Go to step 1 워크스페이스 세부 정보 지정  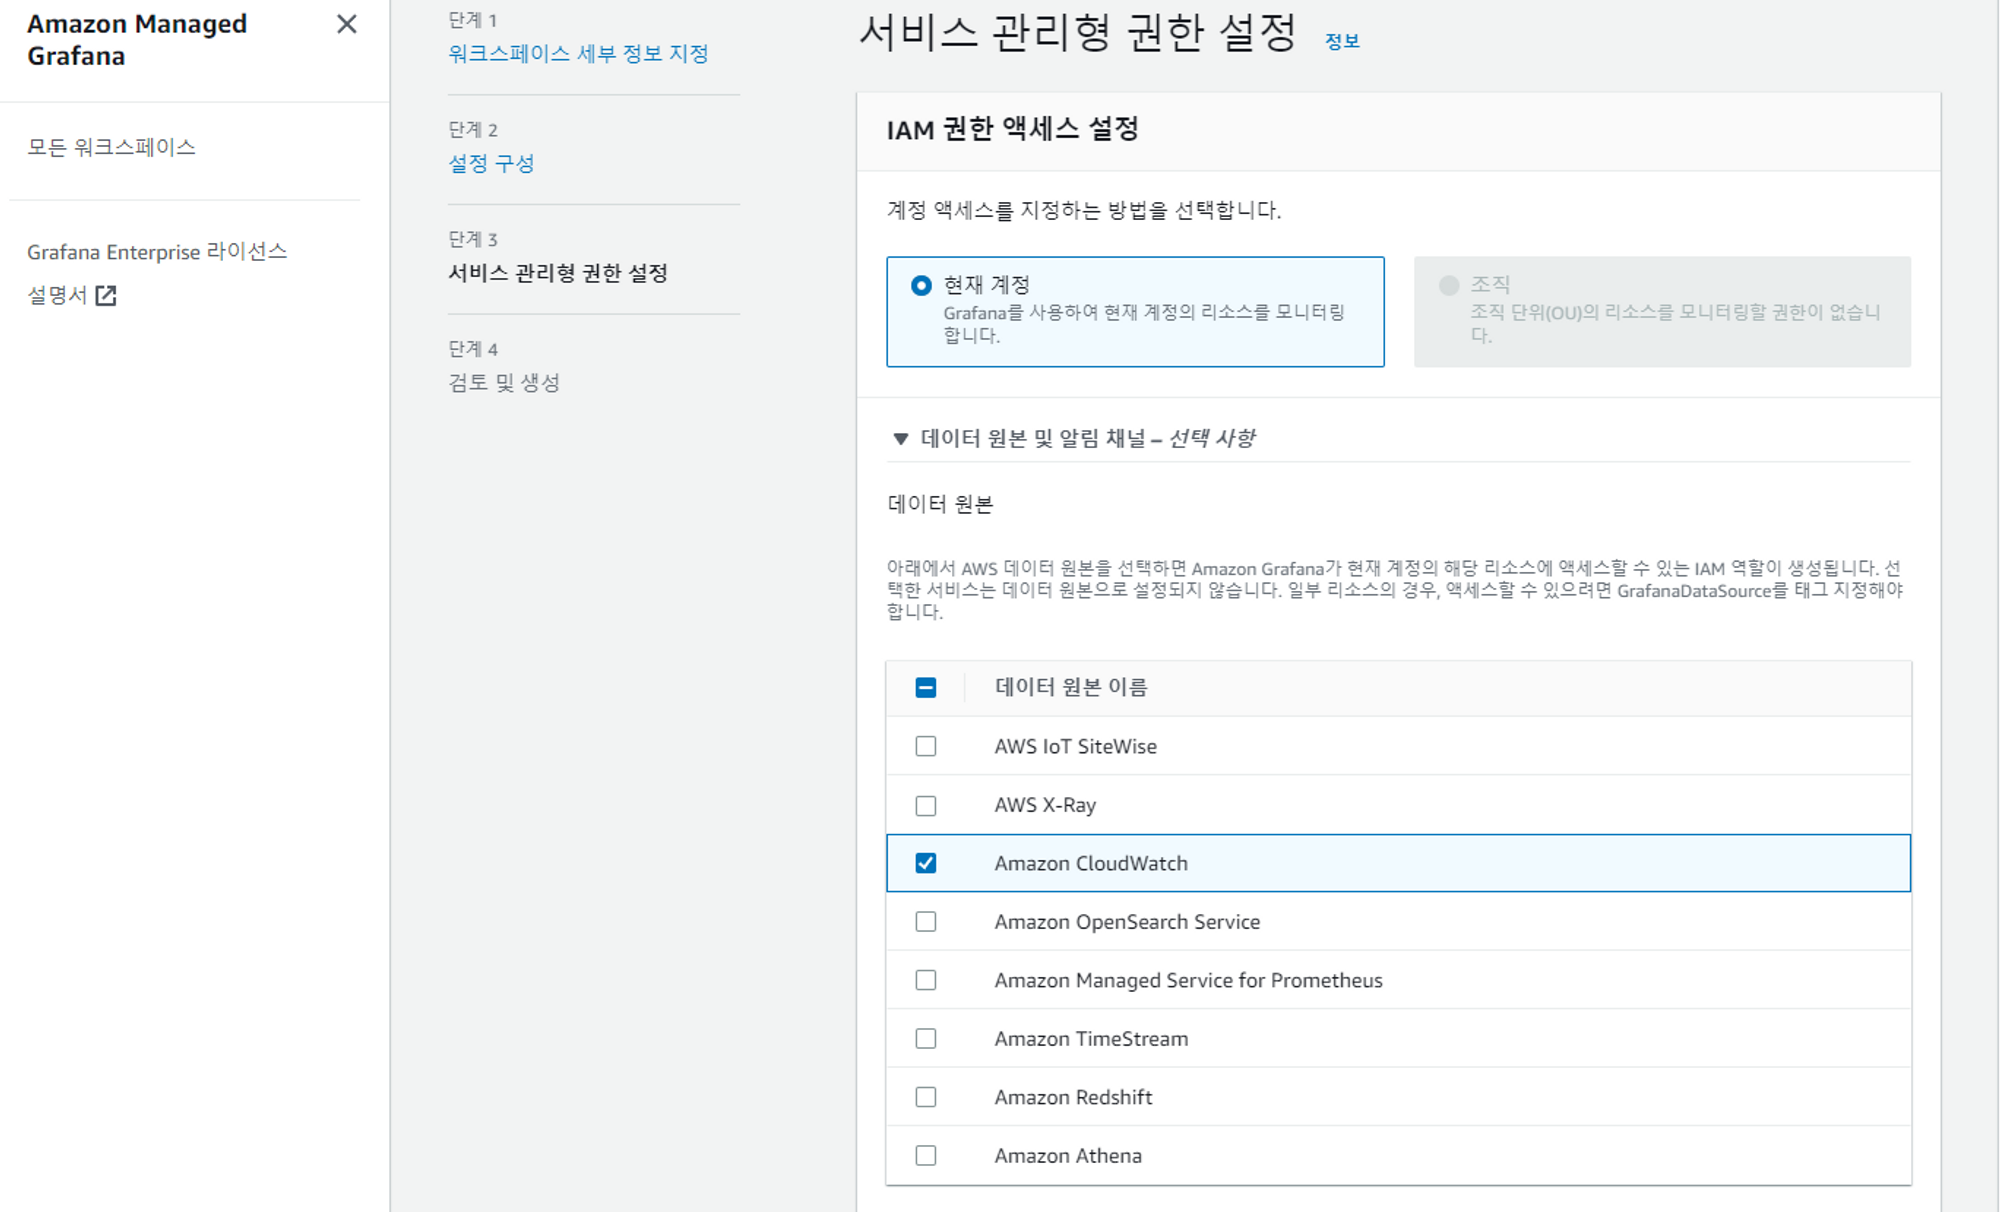tap(578, 54)
